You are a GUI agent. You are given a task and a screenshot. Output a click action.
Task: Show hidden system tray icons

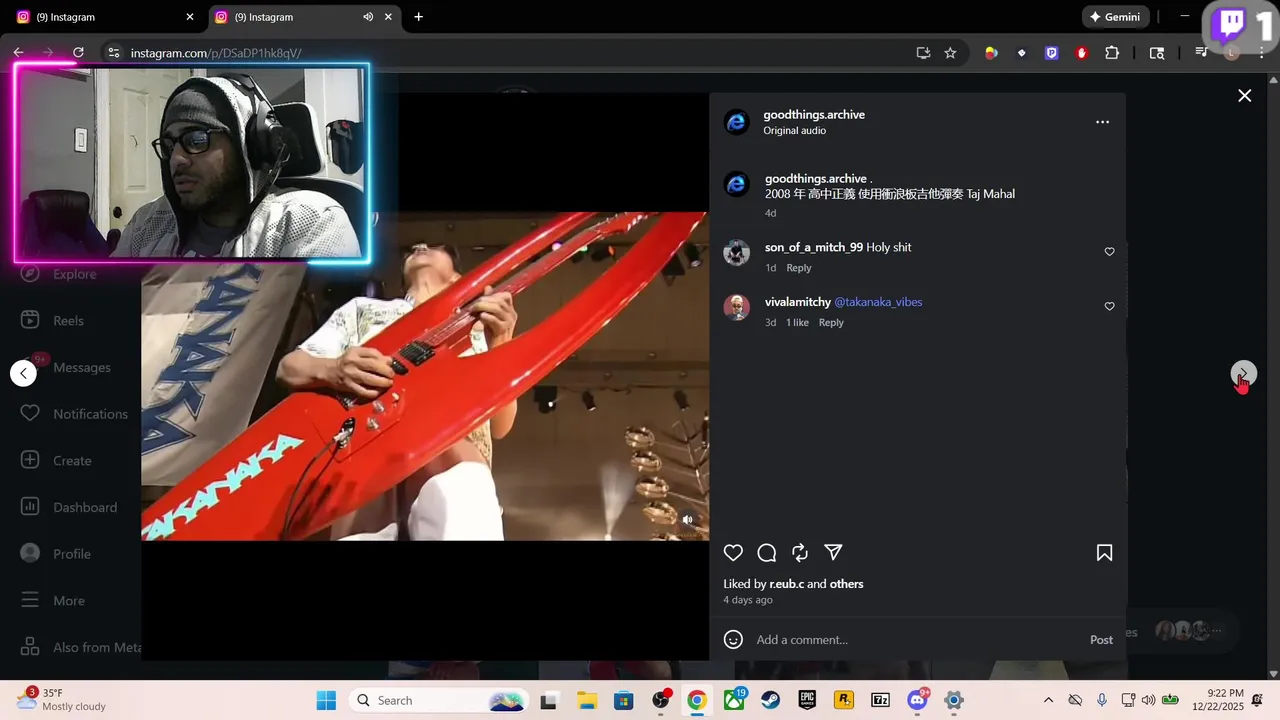[1048, 700]
